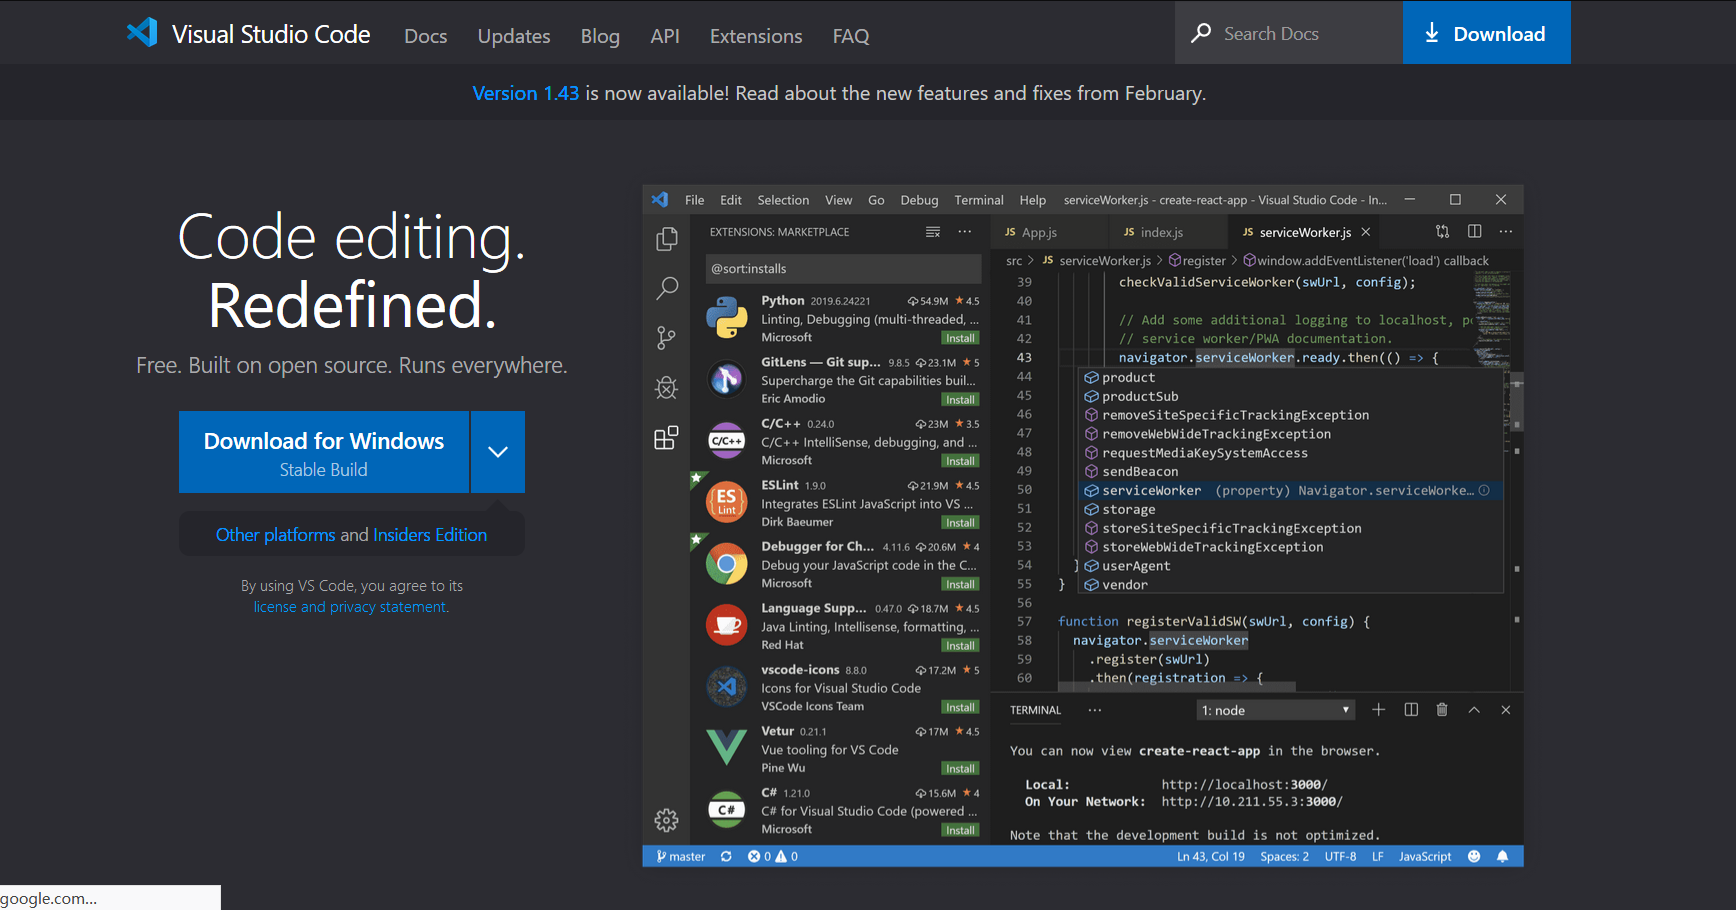
Task: Open editor more actions ellipsis
Action: [x=1506, y=231]
